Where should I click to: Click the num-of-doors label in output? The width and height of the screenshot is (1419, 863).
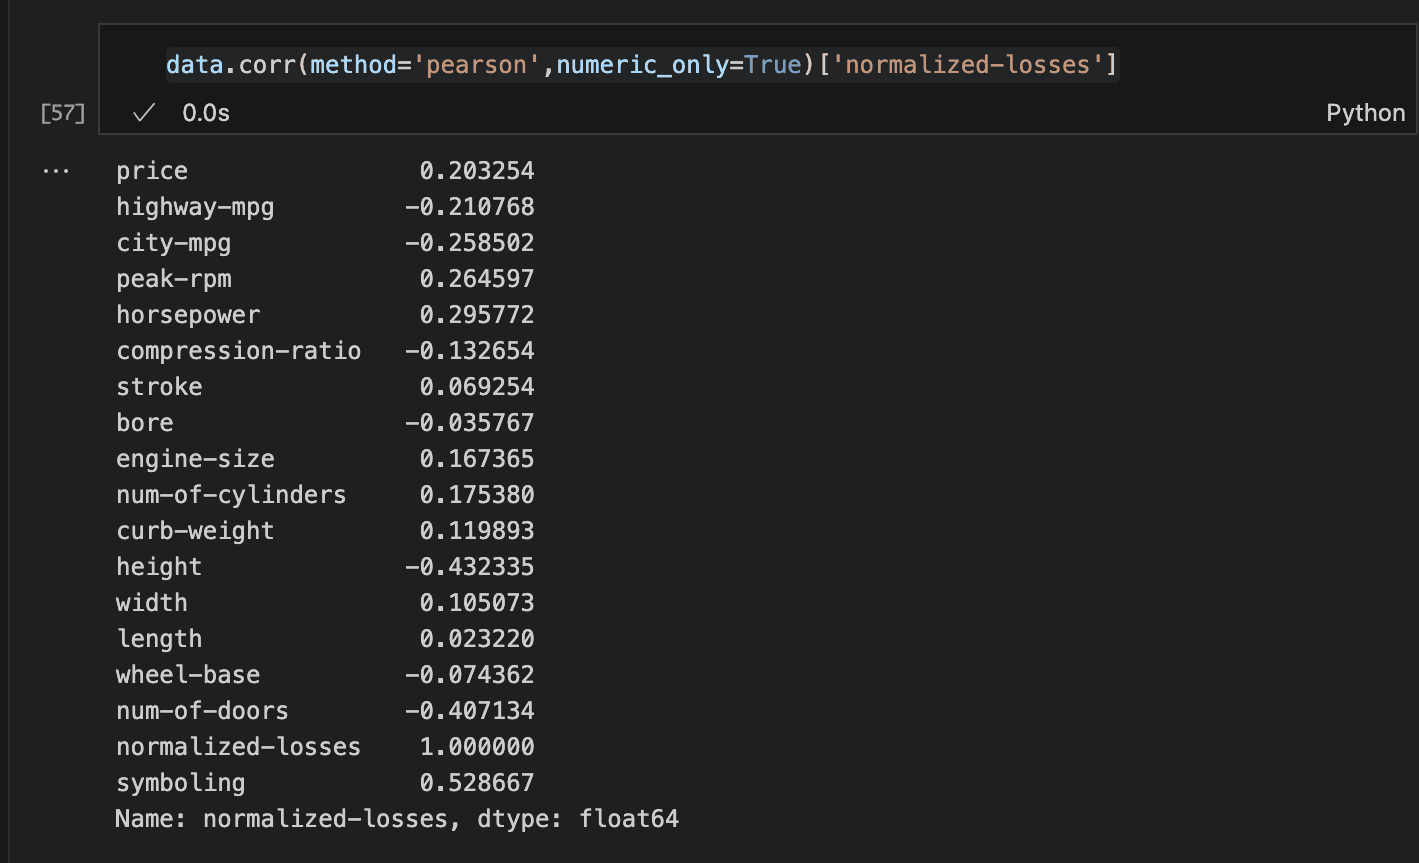click(202, 710)
